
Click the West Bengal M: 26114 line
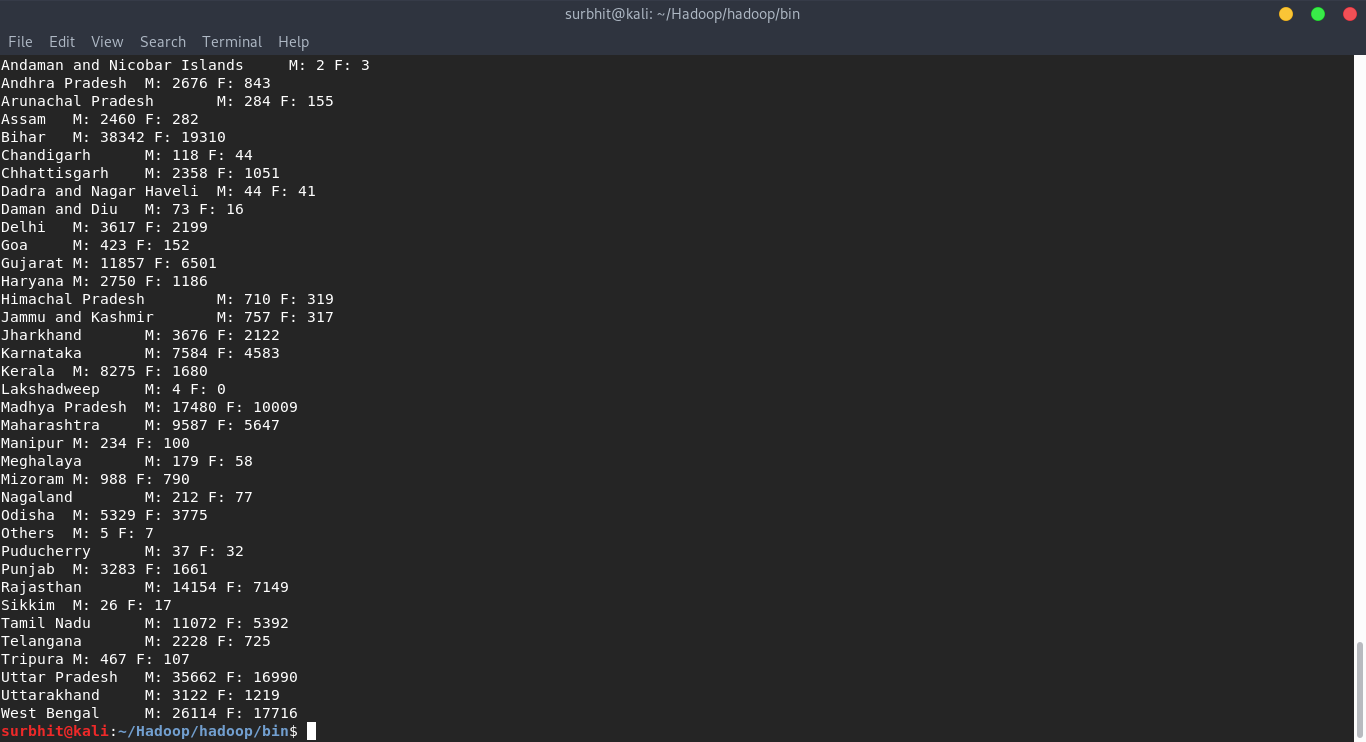[149, 713]
